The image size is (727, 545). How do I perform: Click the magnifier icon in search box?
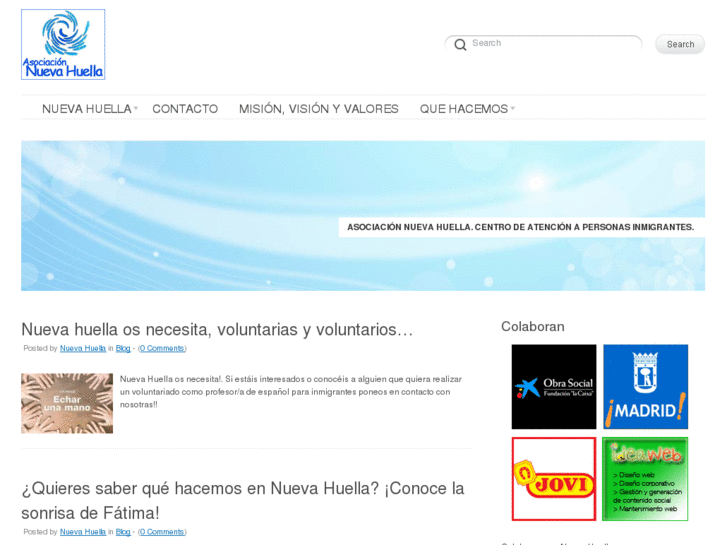pyautogui.click(x=460, y=45)
